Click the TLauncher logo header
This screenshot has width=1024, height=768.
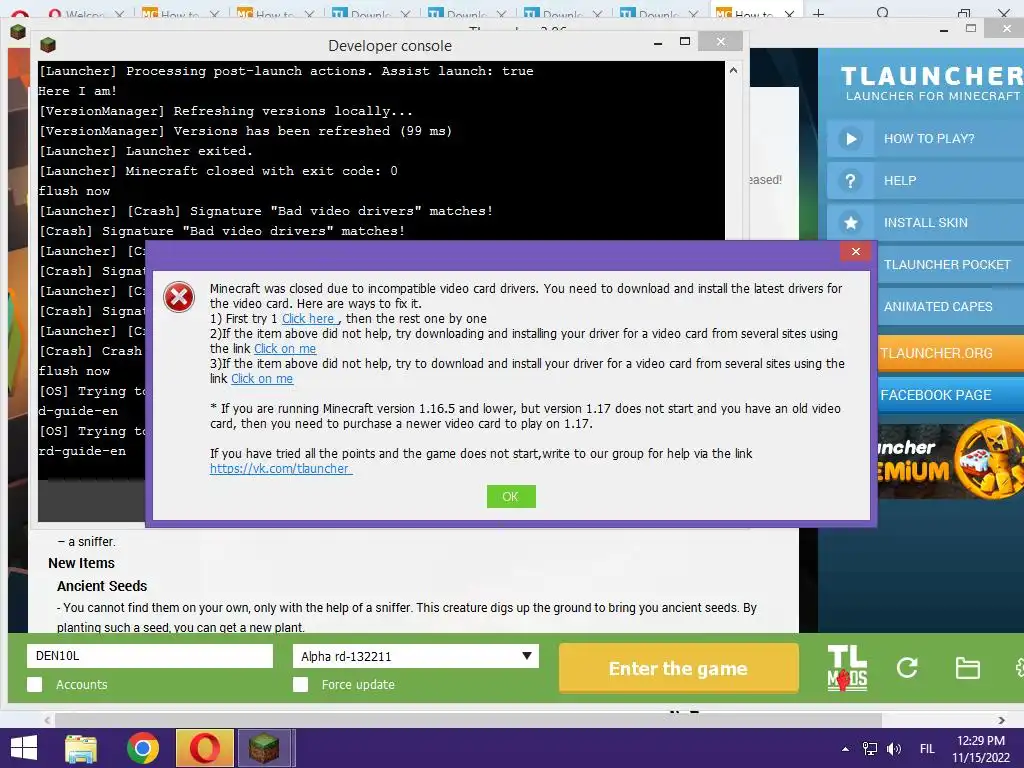931,84
